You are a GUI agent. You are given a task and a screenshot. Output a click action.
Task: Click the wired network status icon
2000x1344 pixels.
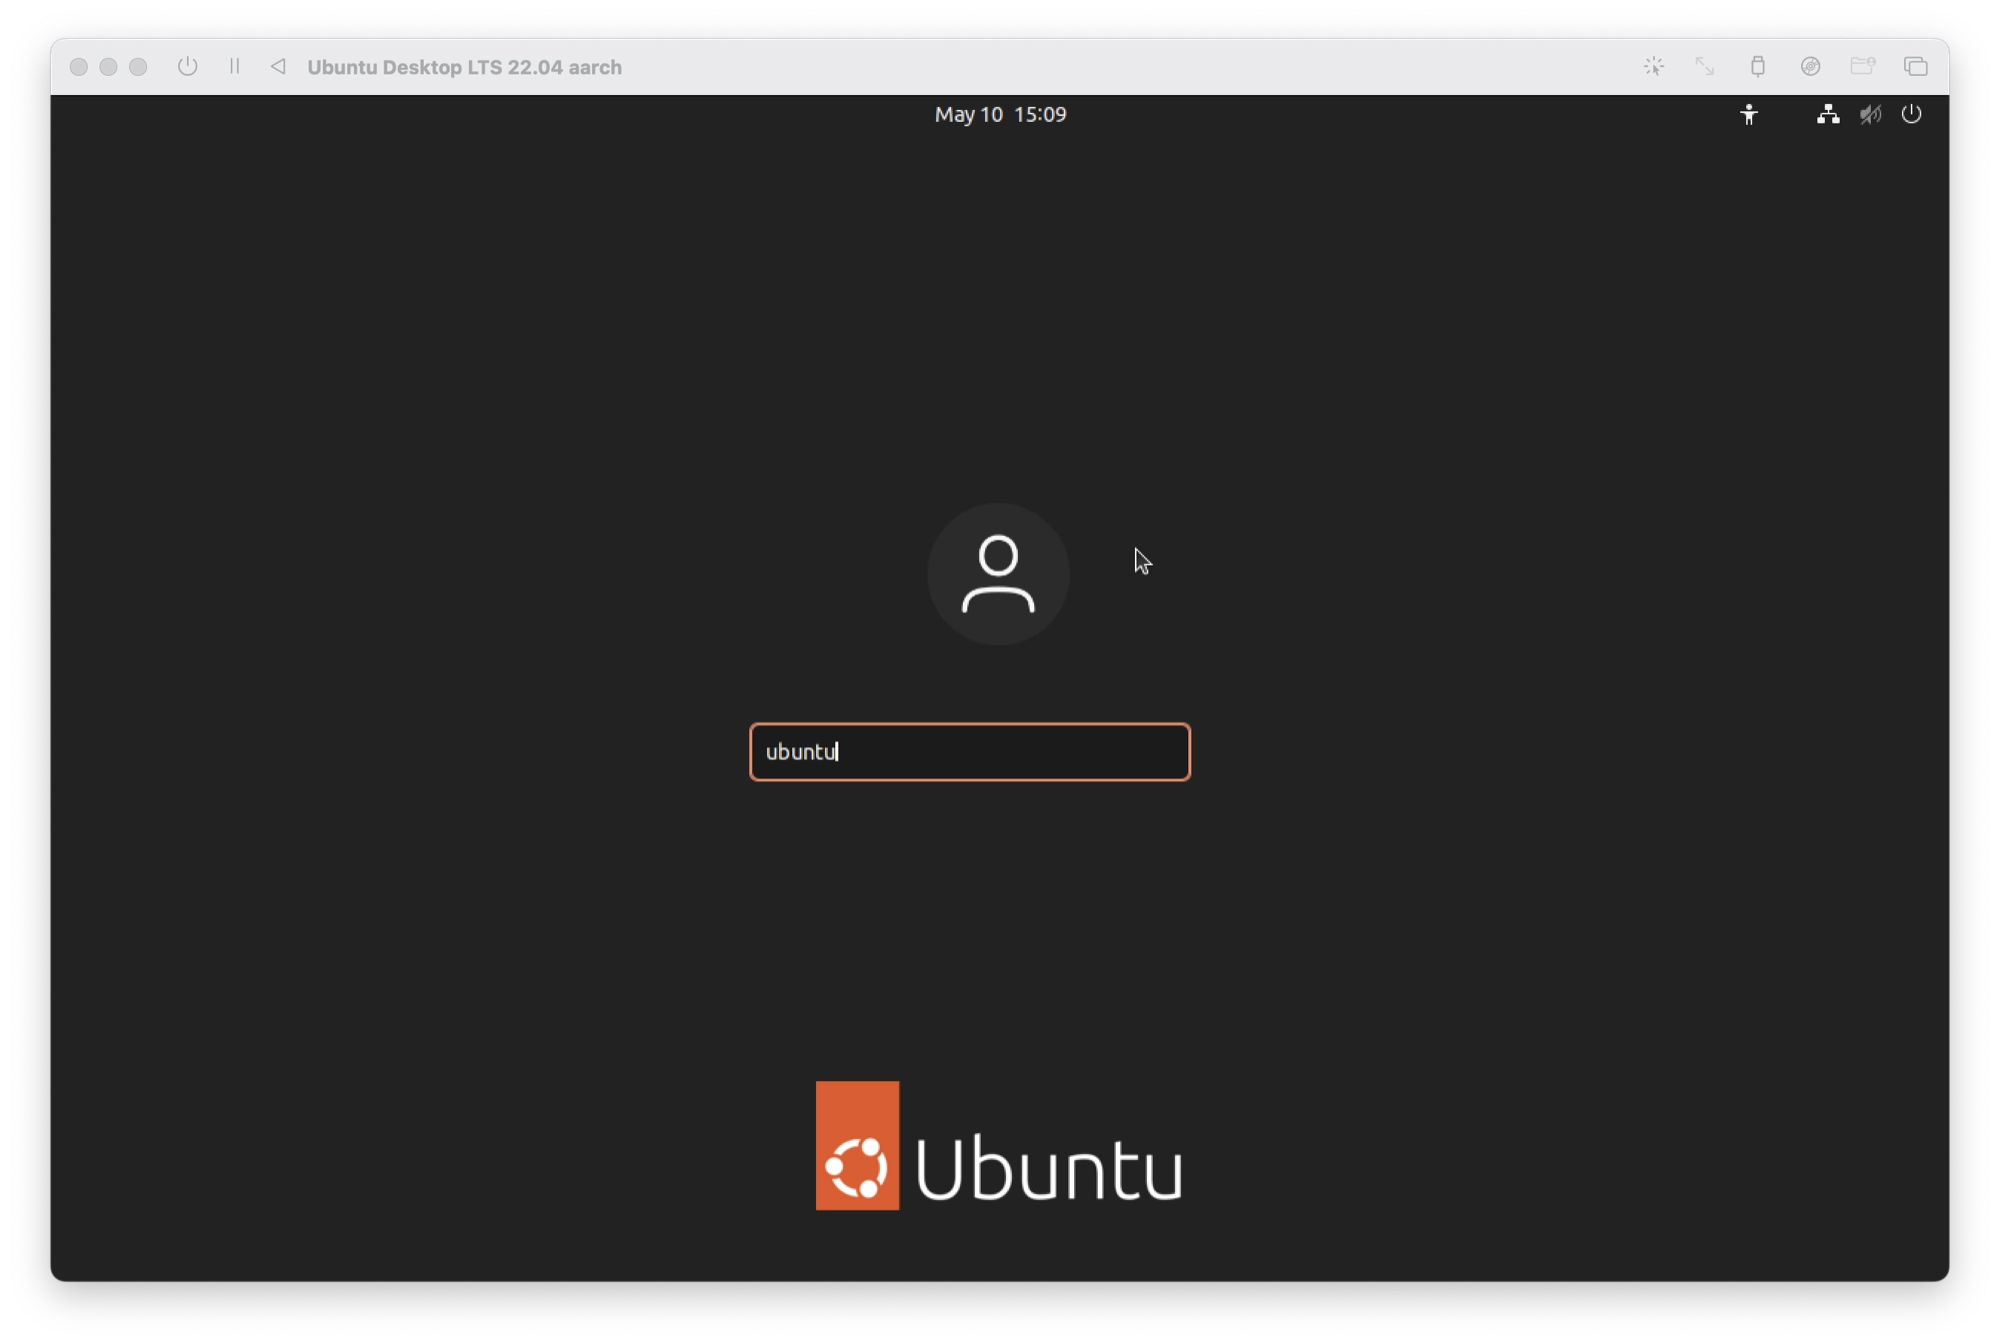pos(1827,115)
